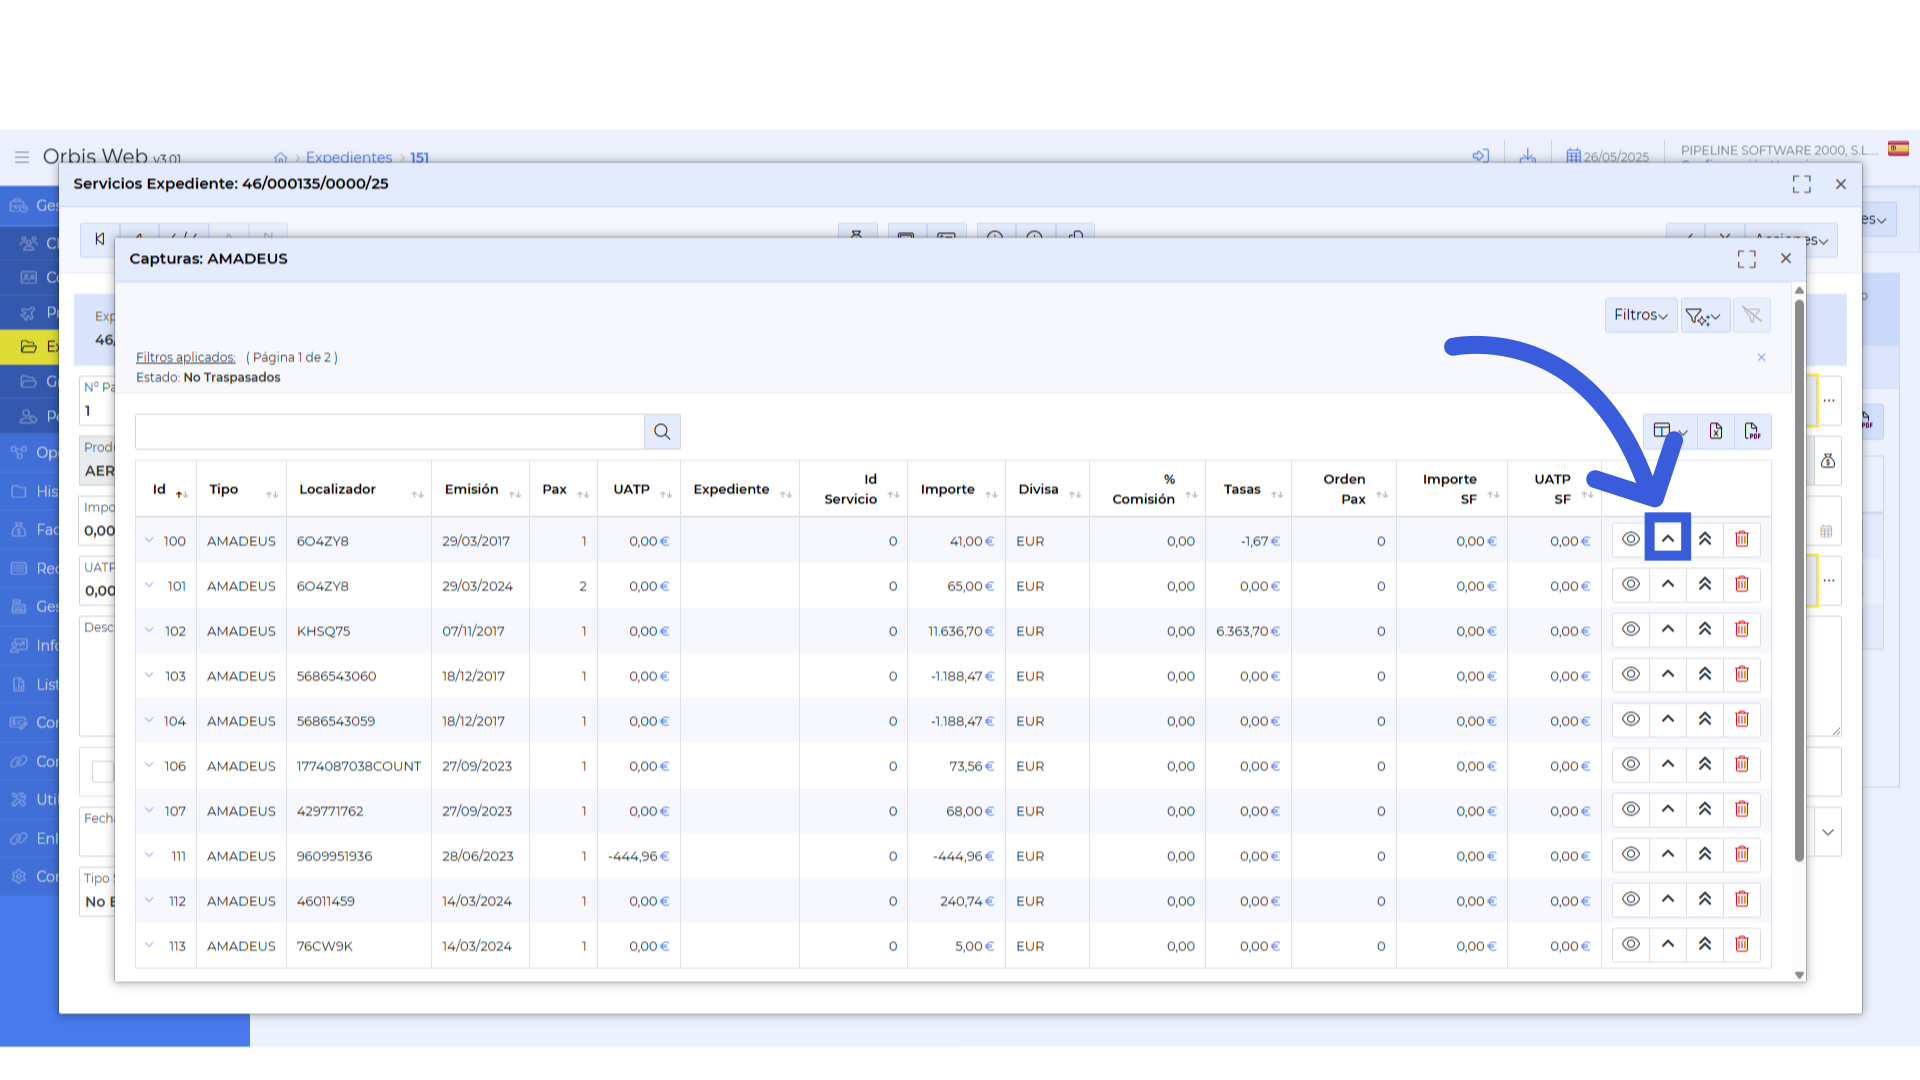This screenshot has height=1080, width=1920.
Task: Maximize the Capturas AMADEUS dialog
Action: click(1747, 259)
